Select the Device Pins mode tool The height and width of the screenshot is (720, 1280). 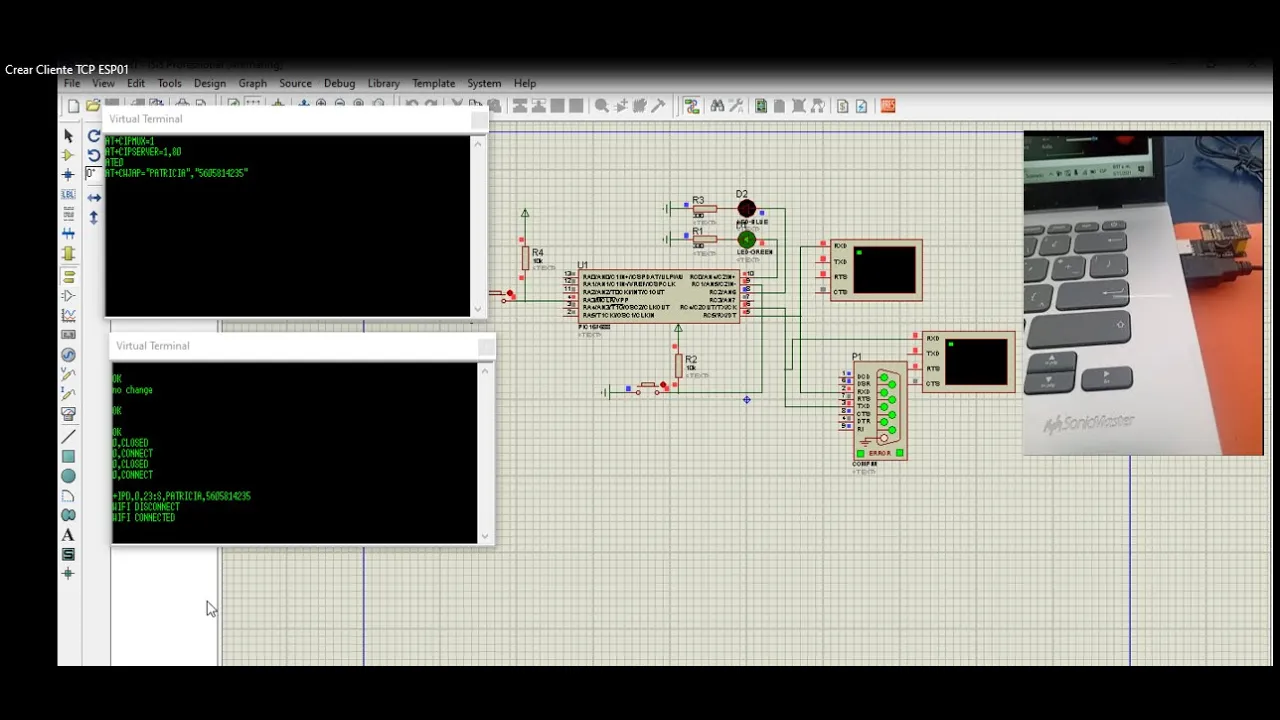pos(68,296)
